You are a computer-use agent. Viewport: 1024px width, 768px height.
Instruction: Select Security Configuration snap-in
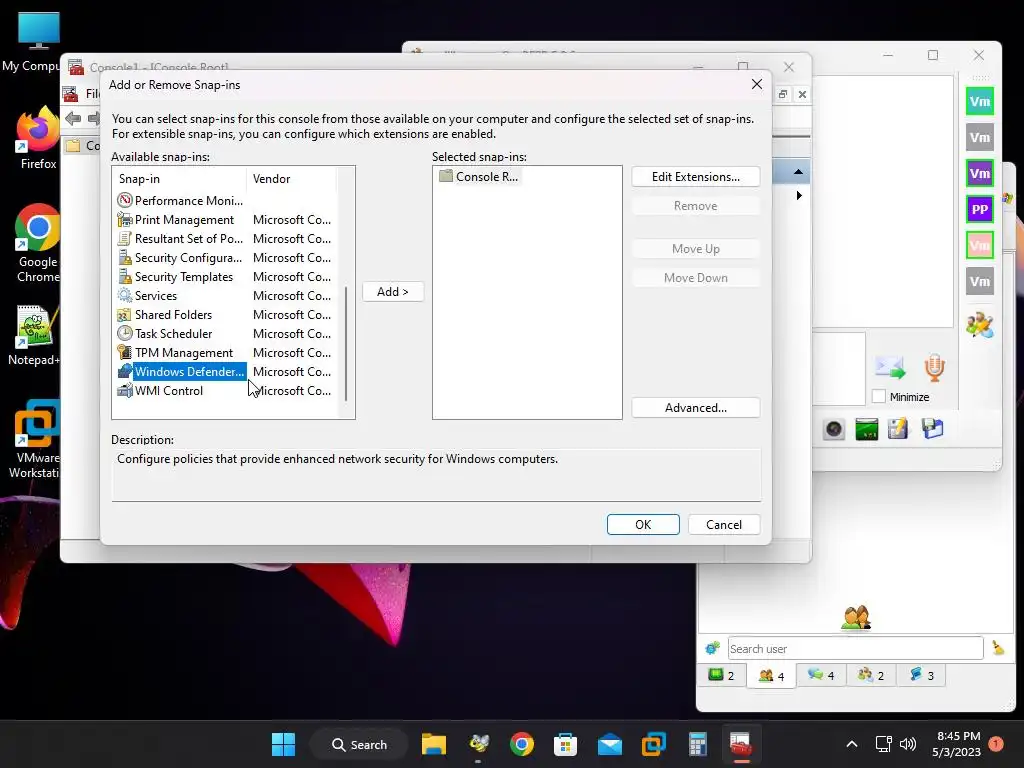click(225, 257)
